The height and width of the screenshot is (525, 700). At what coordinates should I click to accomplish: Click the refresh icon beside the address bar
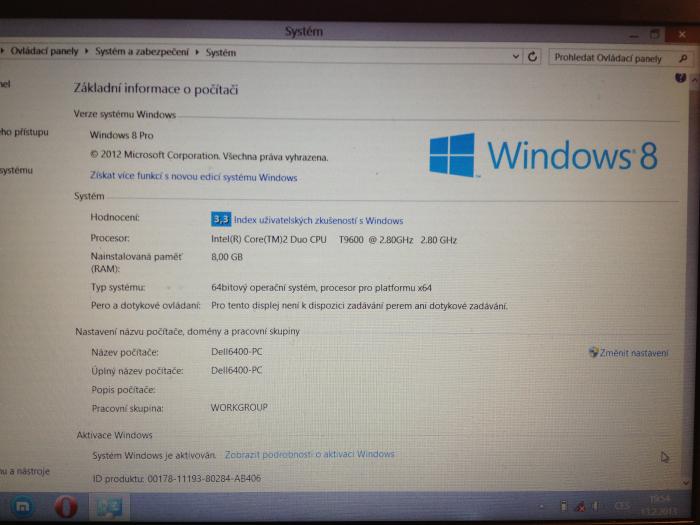(x=533, y=58)
